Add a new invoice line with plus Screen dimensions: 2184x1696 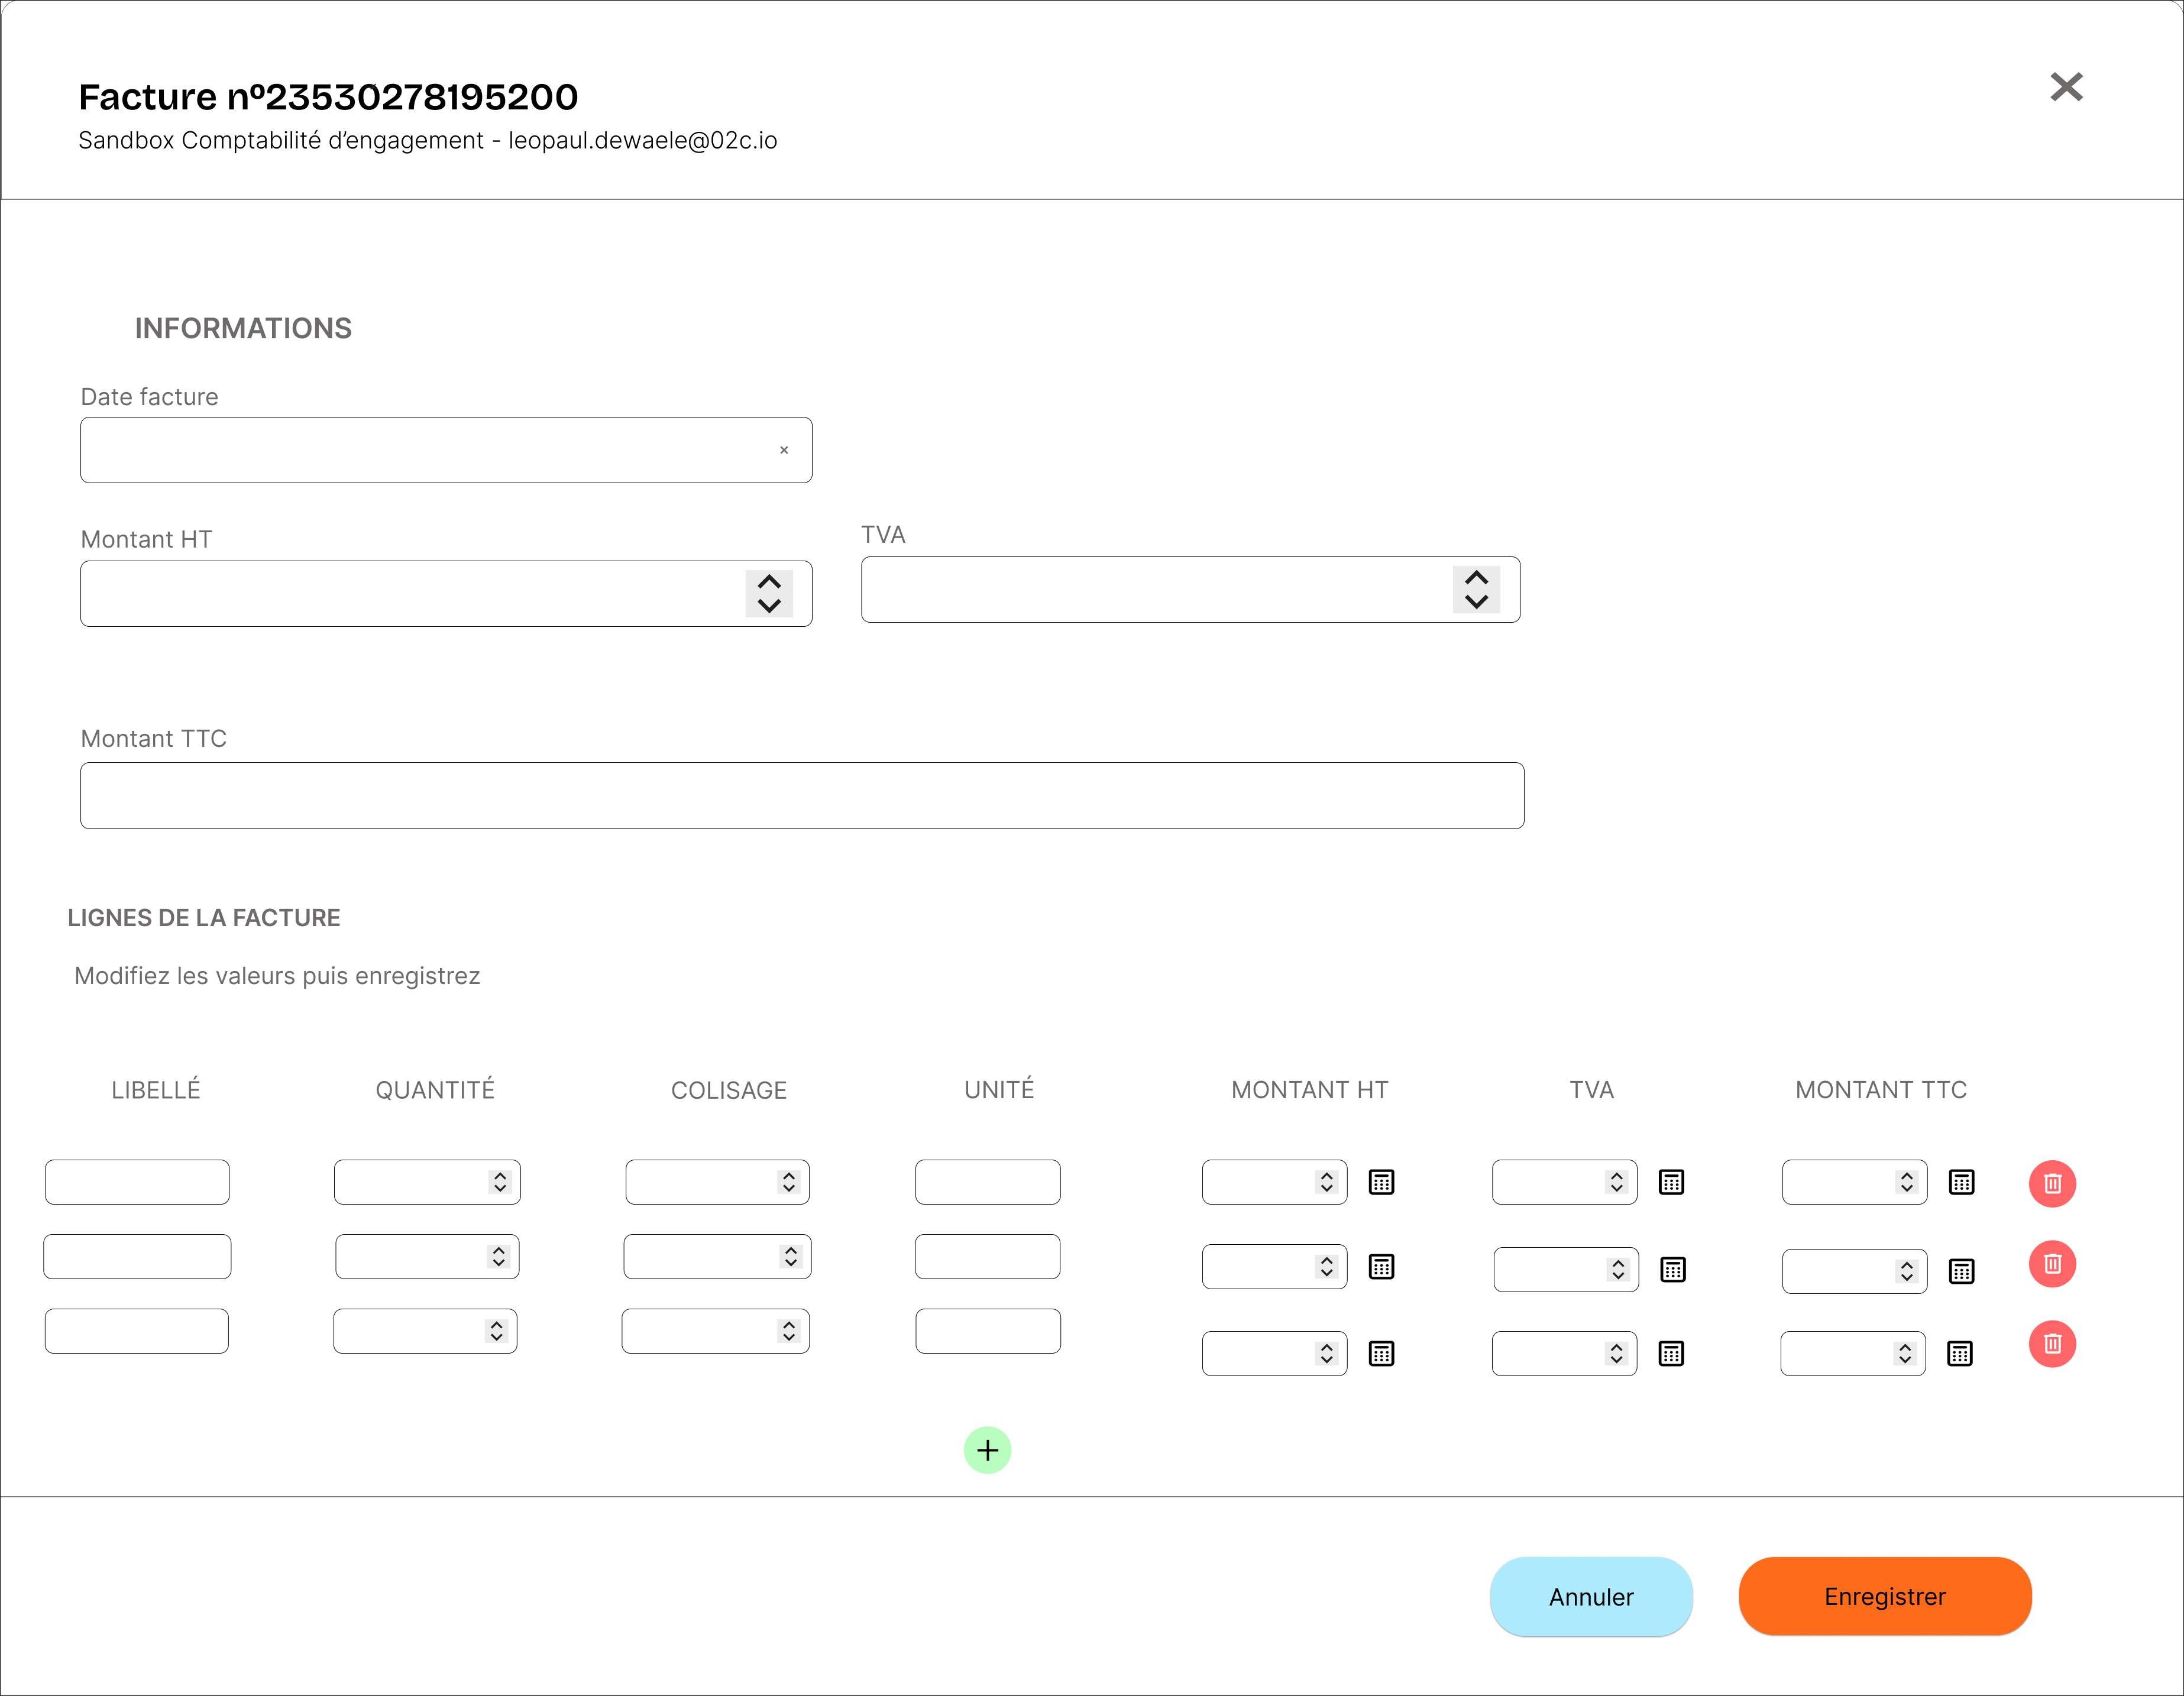(987, 1450)
